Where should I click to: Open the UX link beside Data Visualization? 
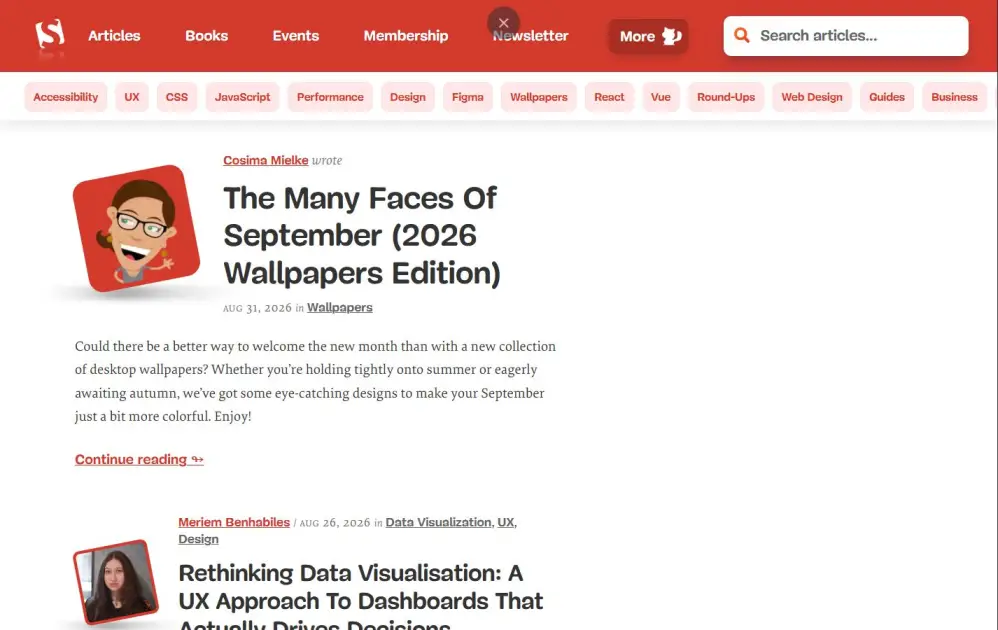(x=505, y=522)
